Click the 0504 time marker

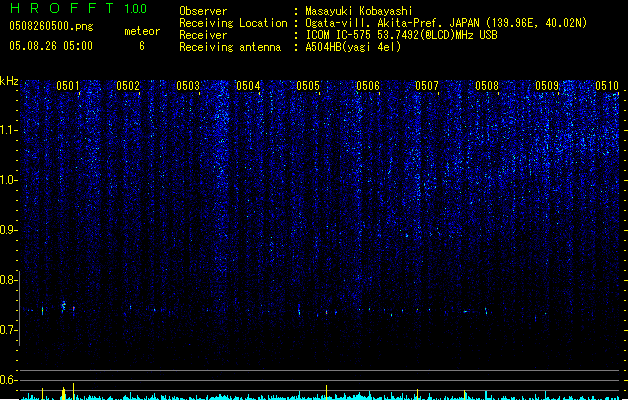(x=248, y=86)
